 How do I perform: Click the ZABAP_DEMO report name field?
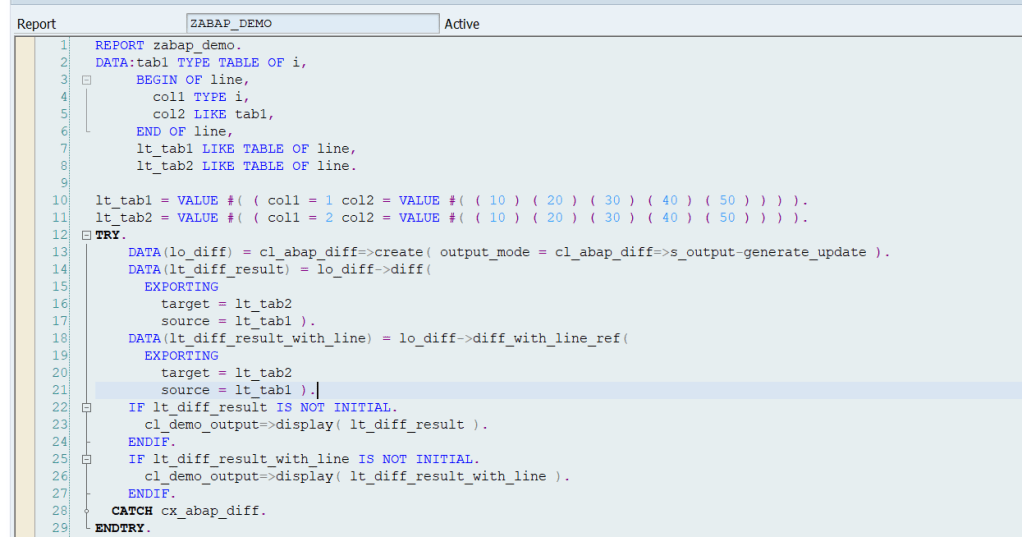pyautogui.click(x=312, y=23)
